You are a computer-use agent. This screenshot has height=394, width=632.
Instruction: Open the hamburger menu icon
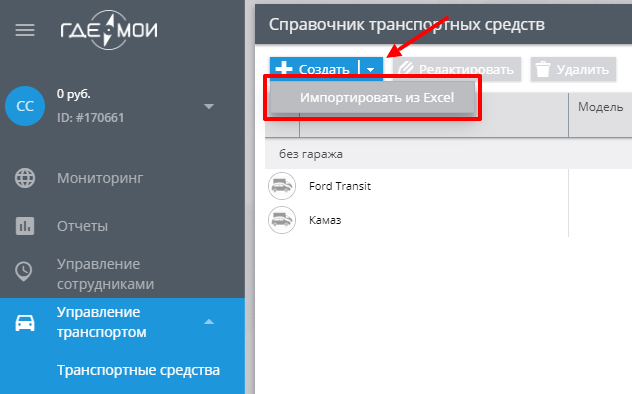(25, 30)
